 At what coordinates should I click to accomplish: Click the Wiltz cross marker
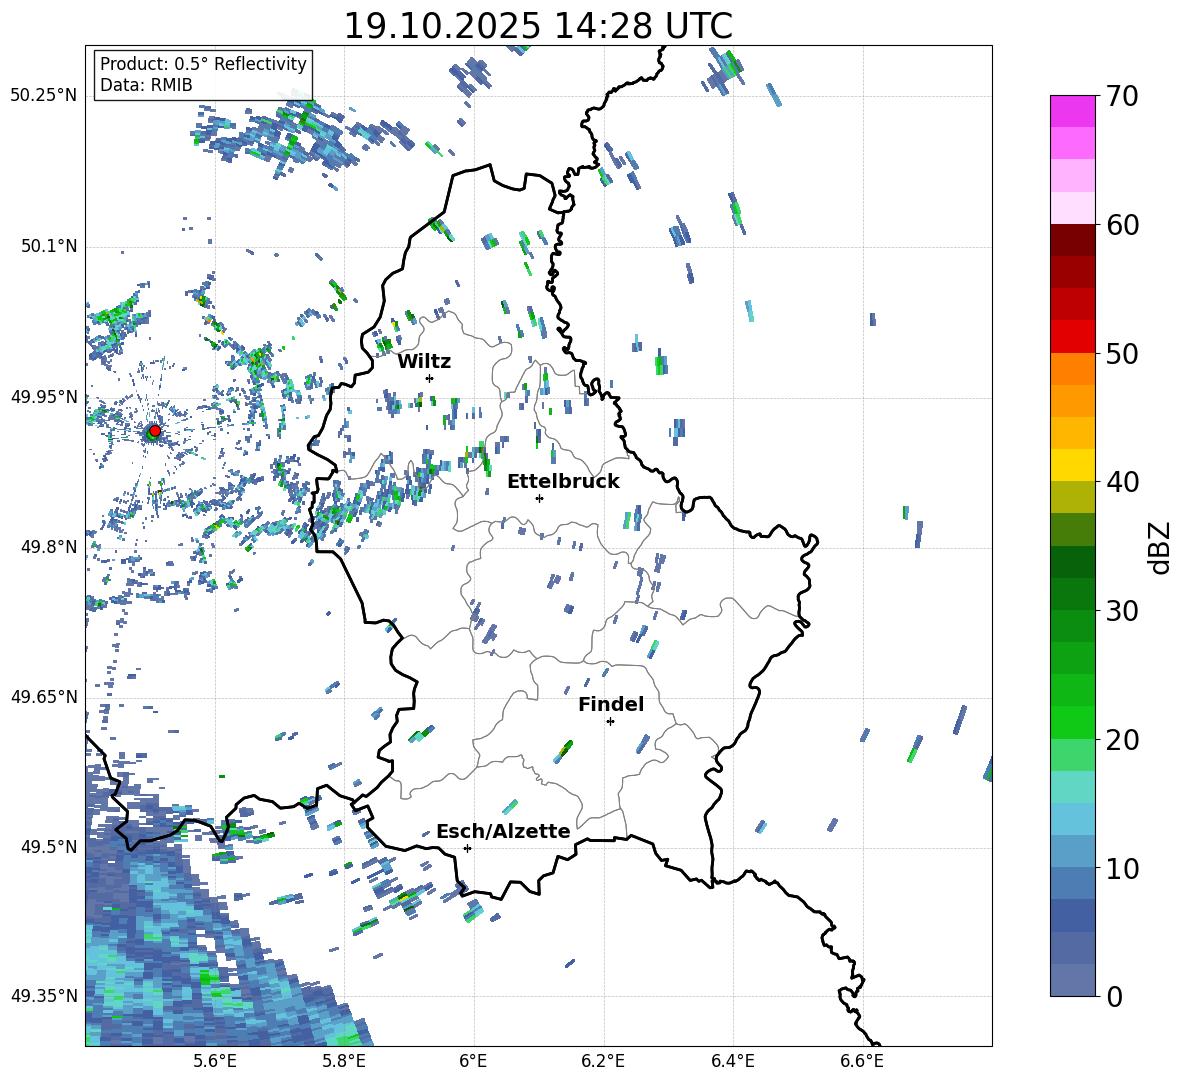pyautogui.click(x=430, y=378)
